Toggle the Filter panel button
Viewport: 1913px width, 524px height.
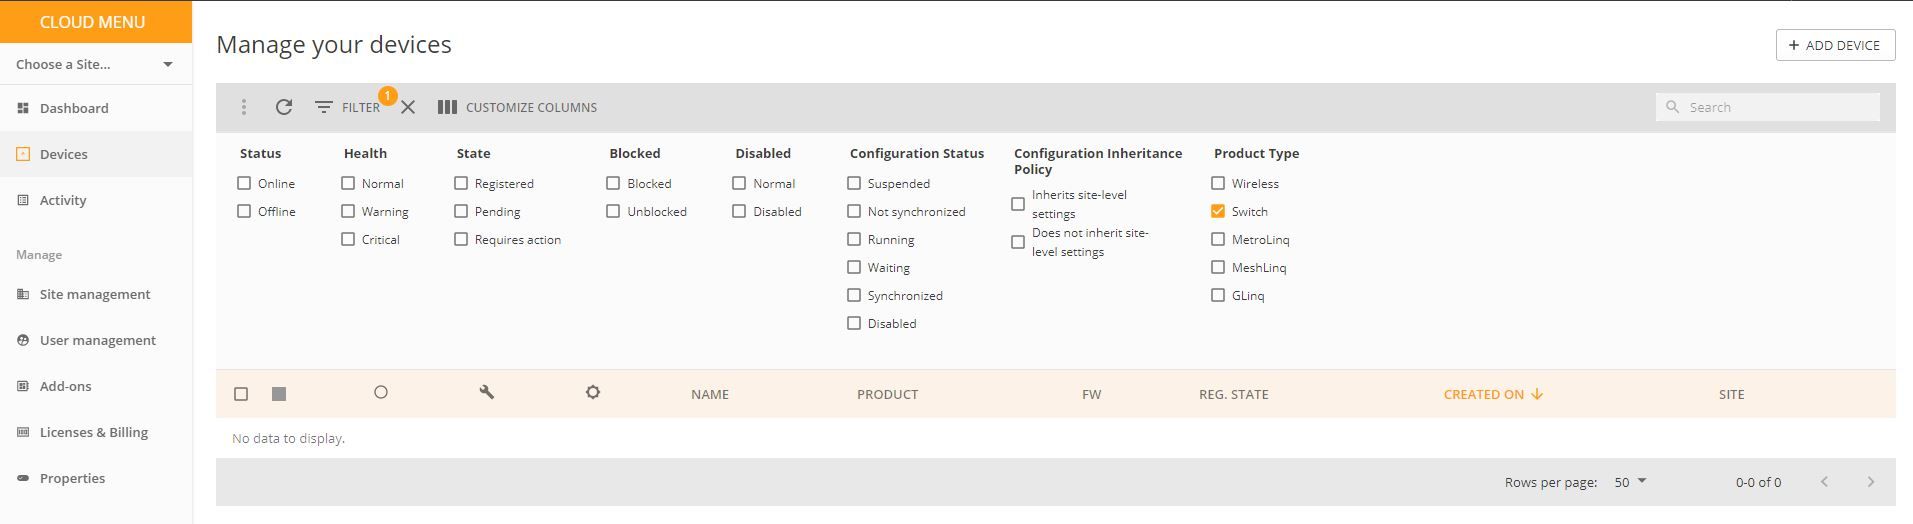(348, 107)
